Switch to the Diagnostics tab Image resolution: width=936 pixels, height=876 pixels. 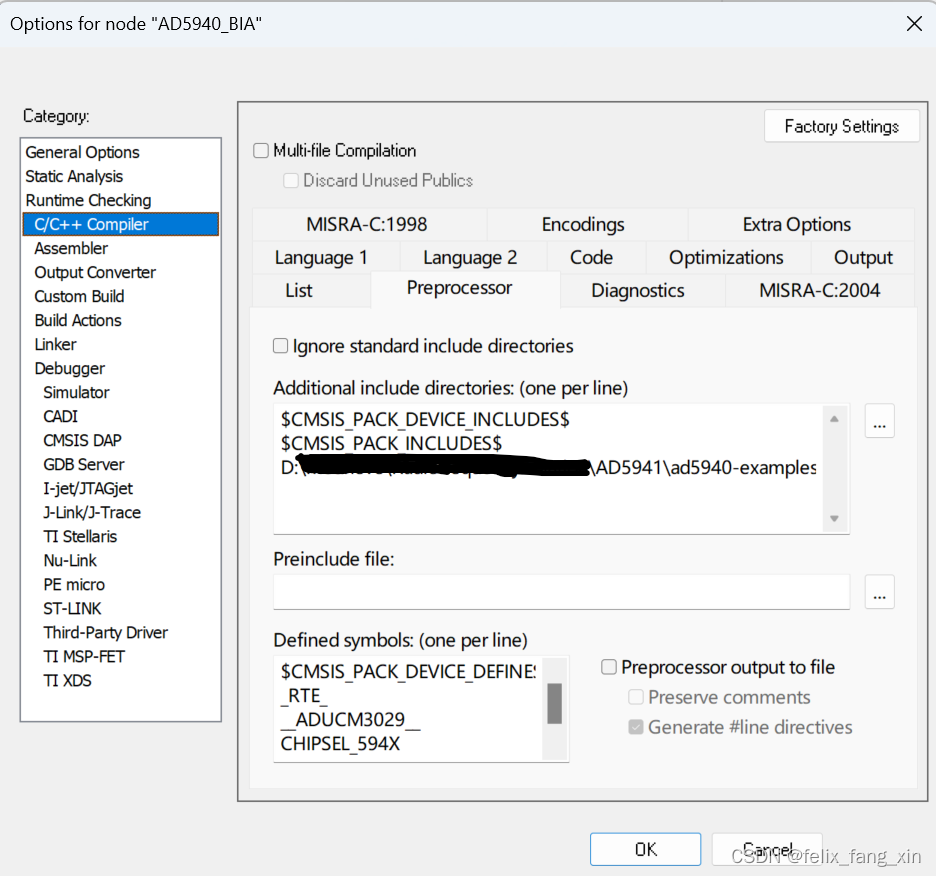pos(638,291)
